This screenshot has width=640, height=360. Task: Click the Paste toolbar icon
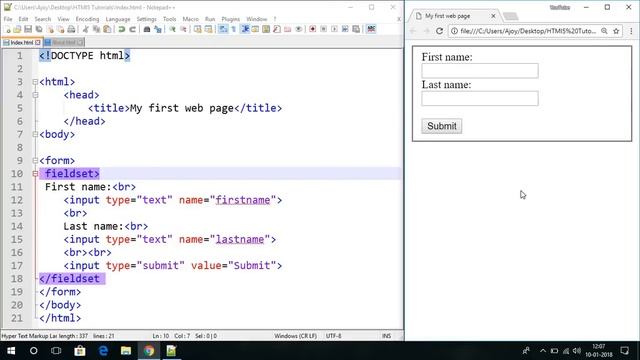(107, 29)
